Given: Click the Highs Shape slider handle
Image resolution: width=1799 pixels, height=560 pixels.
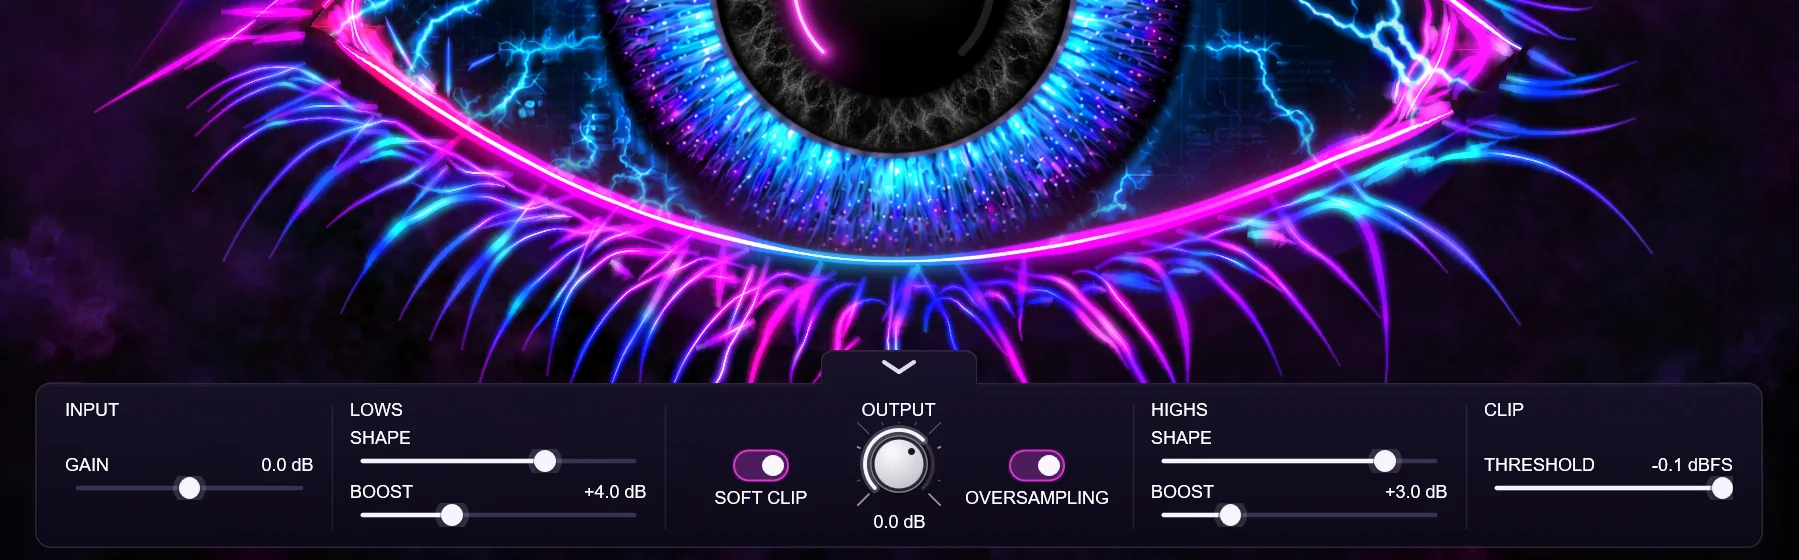Looking at the screenshot, I should [x=1385, y=461].
